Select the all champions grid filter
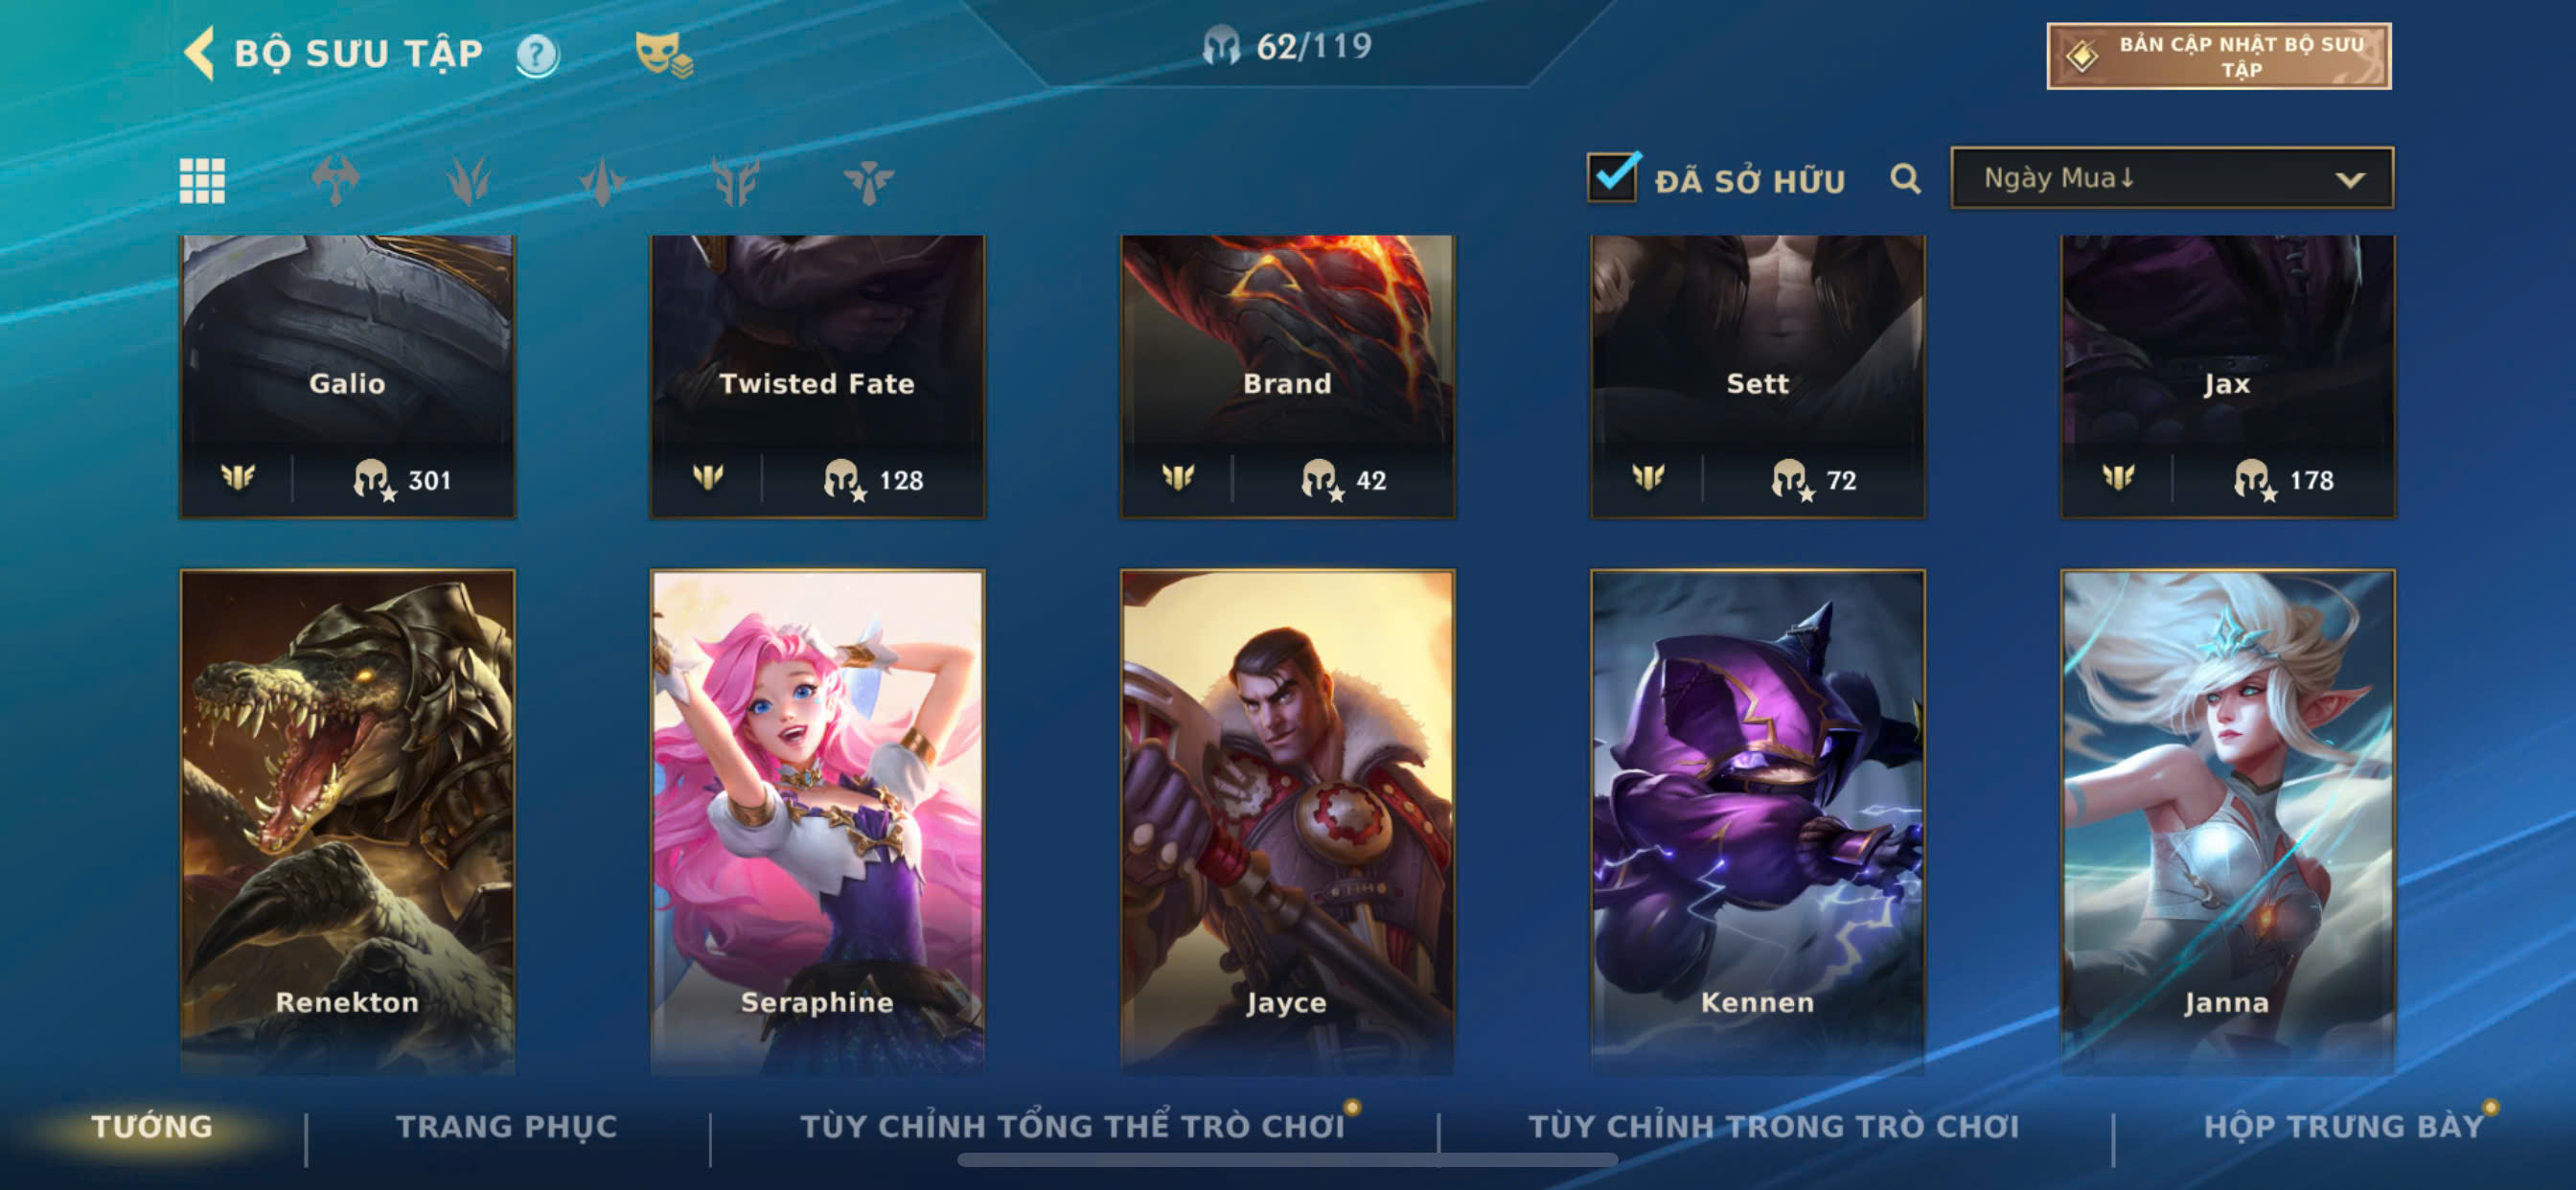Image resolution: width=2576 pixels, height=1190 pixels. pyautogui.click(x=202, y=181)
